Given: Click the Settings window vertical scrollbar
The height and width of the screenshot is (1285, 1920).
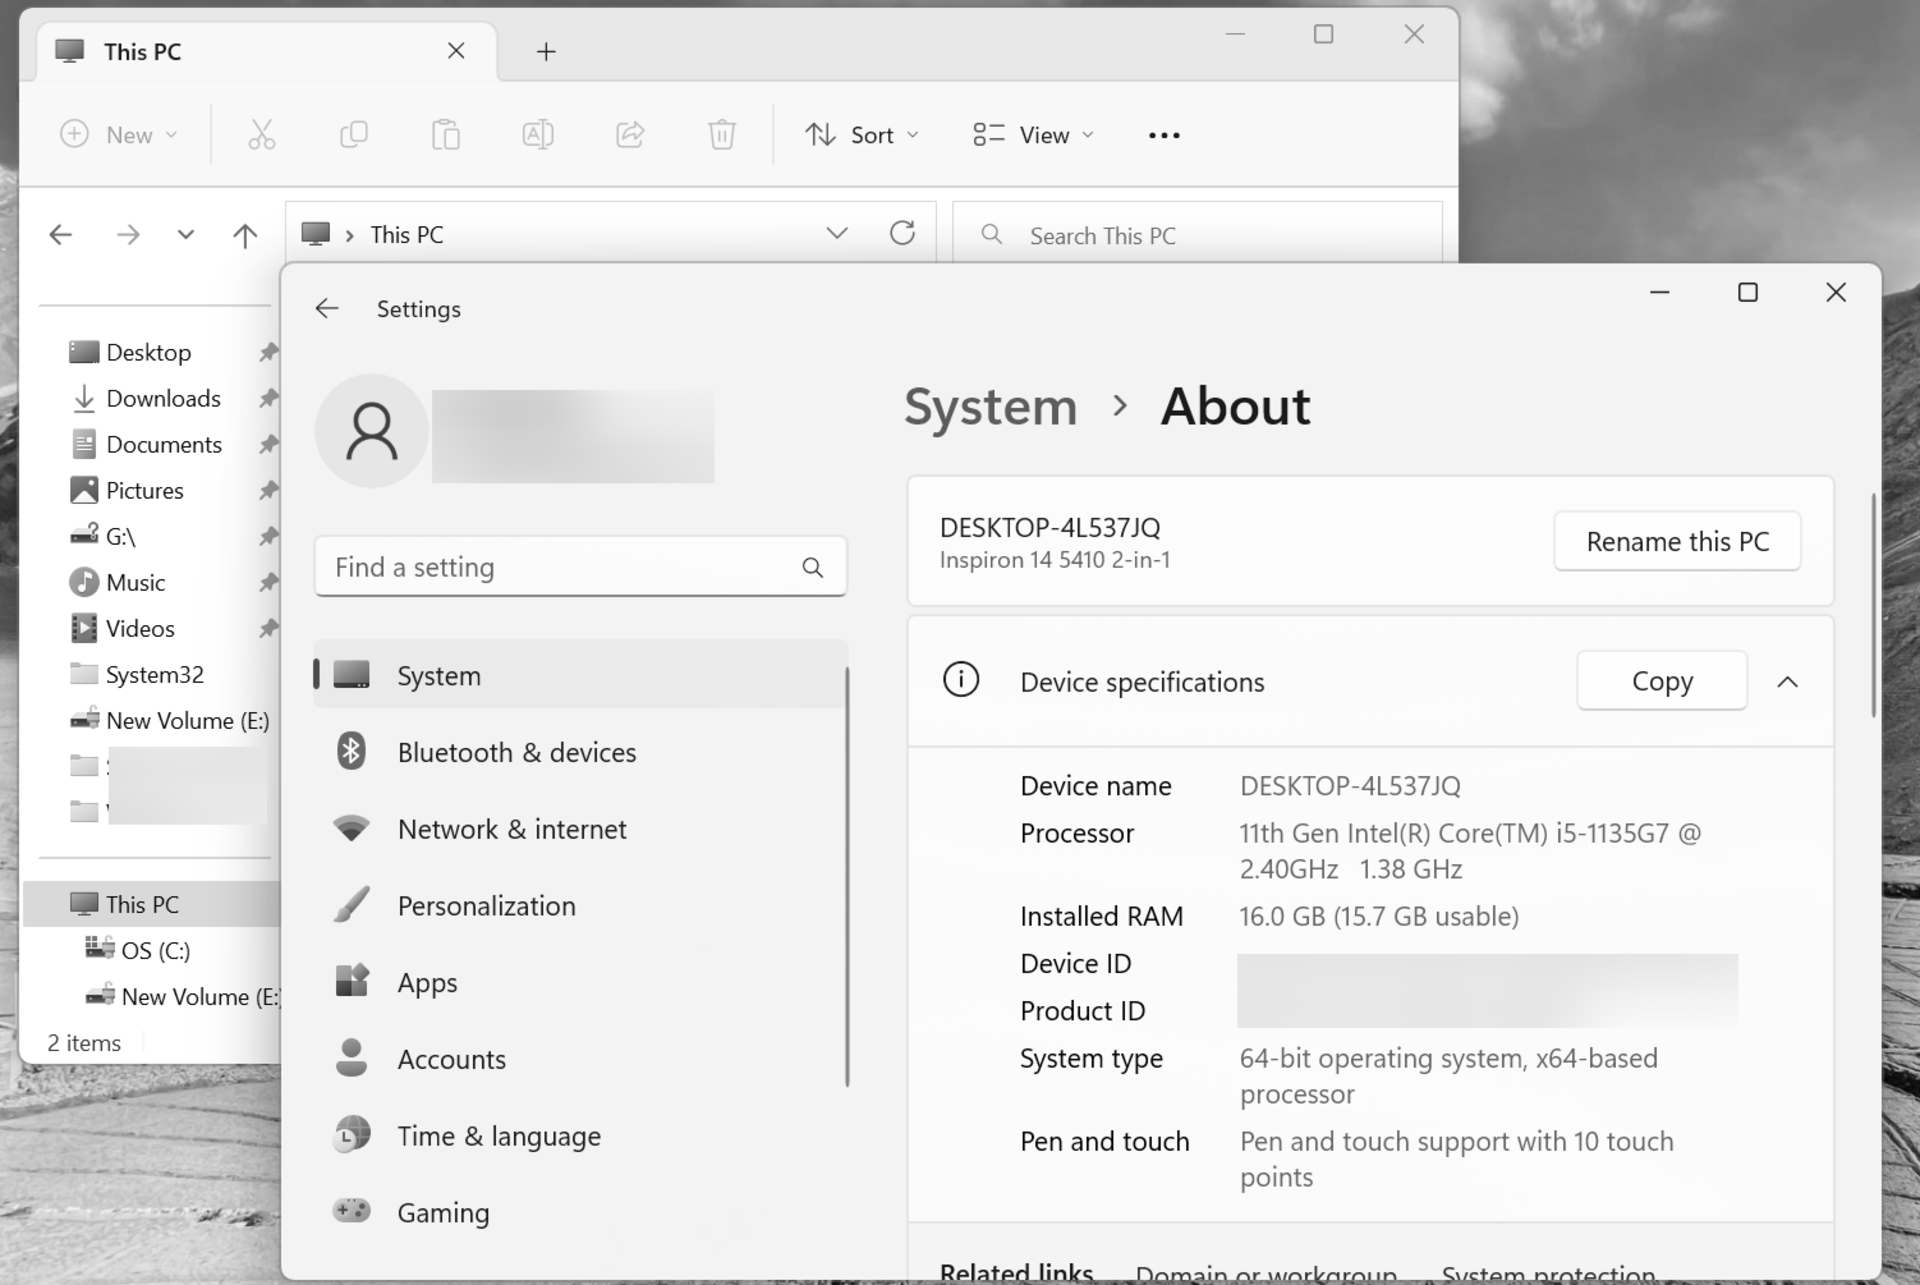Looking at the screenshot, I should (1873, 606).
